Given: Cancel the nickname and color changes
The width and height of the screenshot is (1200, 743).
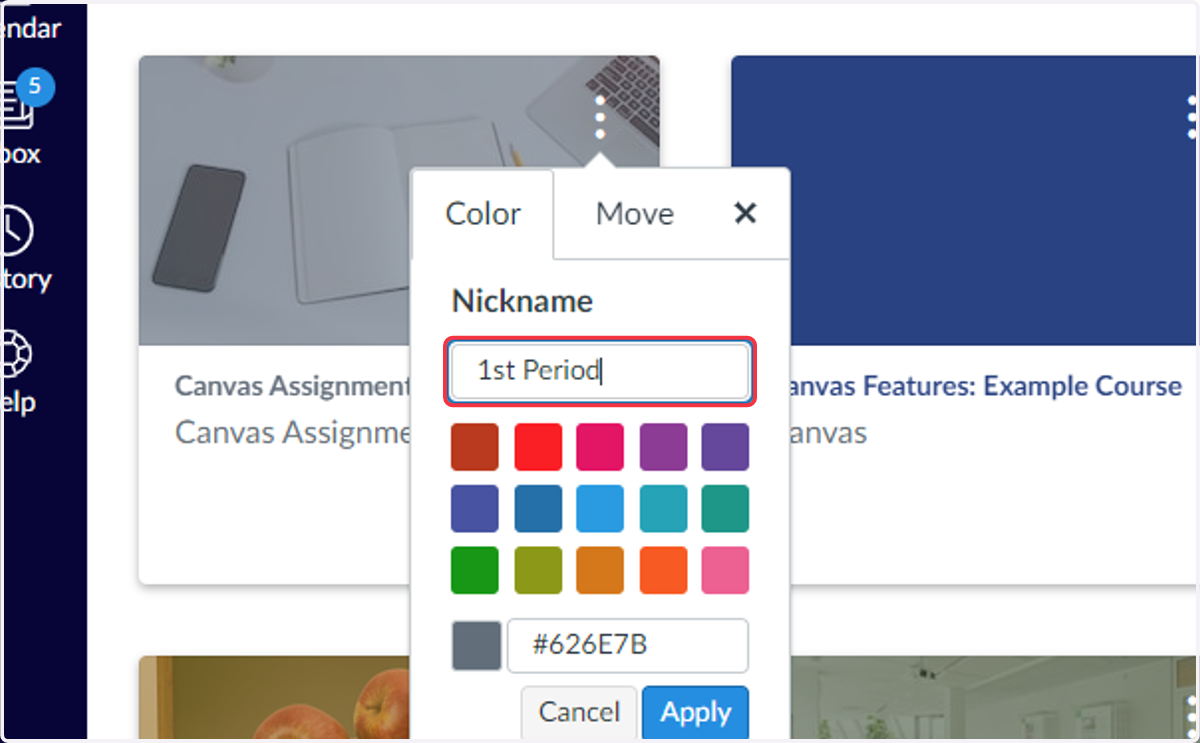Looking at the screenshot, I should point(579,712).
